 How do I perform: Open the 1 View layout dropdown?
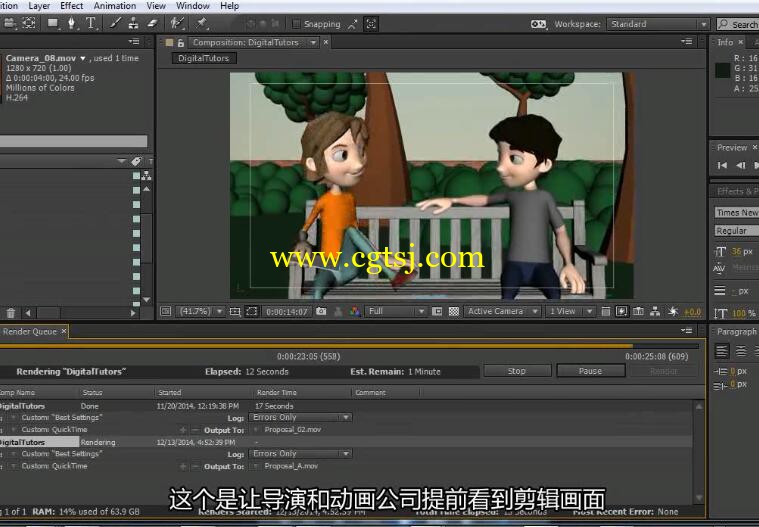(570, 311)
